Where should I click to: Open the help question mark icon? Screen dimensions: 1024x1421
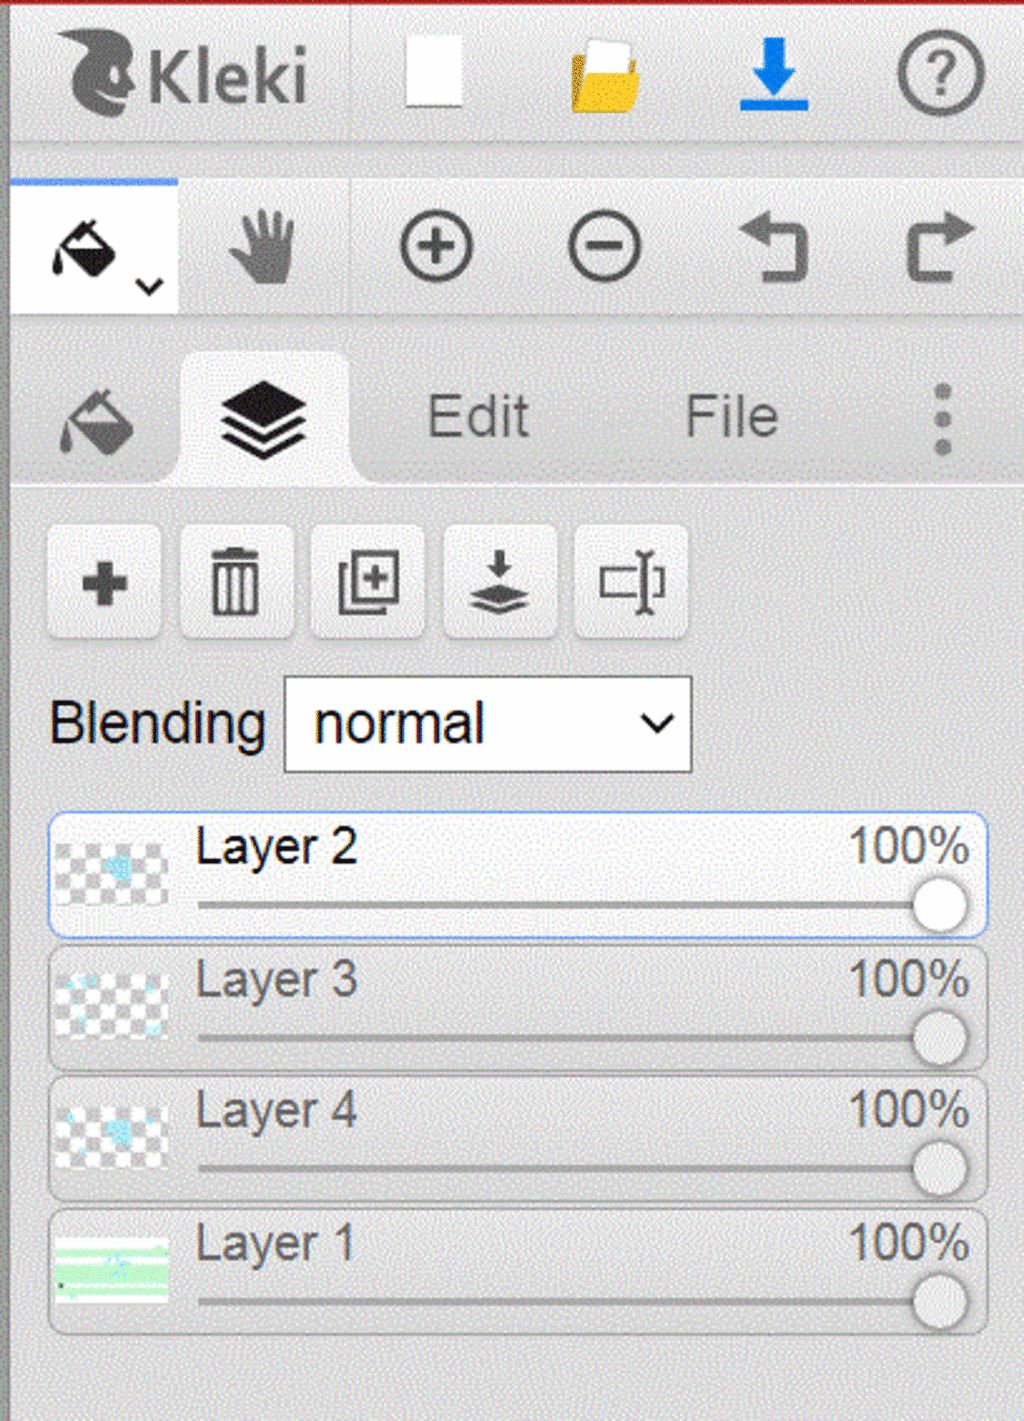pyautogui.click(x=940, y=74)
